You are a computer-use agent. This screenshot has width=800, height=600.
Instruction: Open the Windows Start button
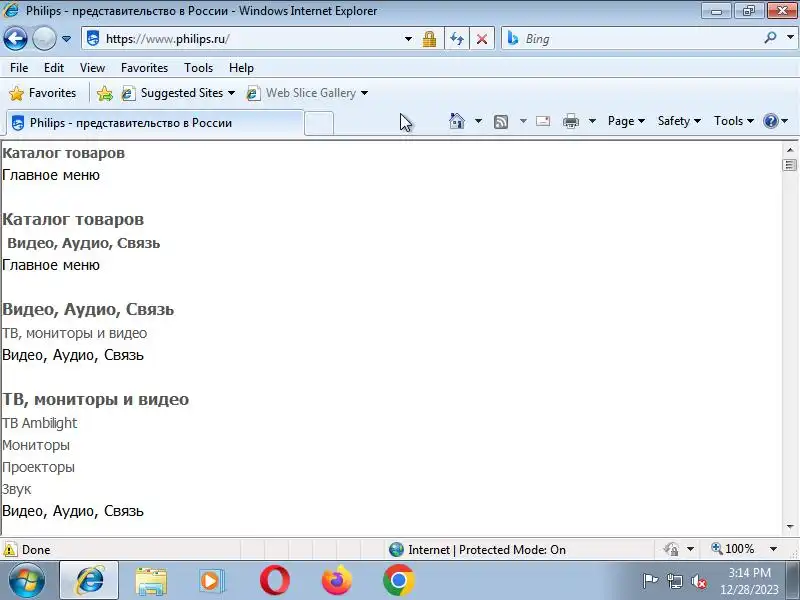(26, 581)
